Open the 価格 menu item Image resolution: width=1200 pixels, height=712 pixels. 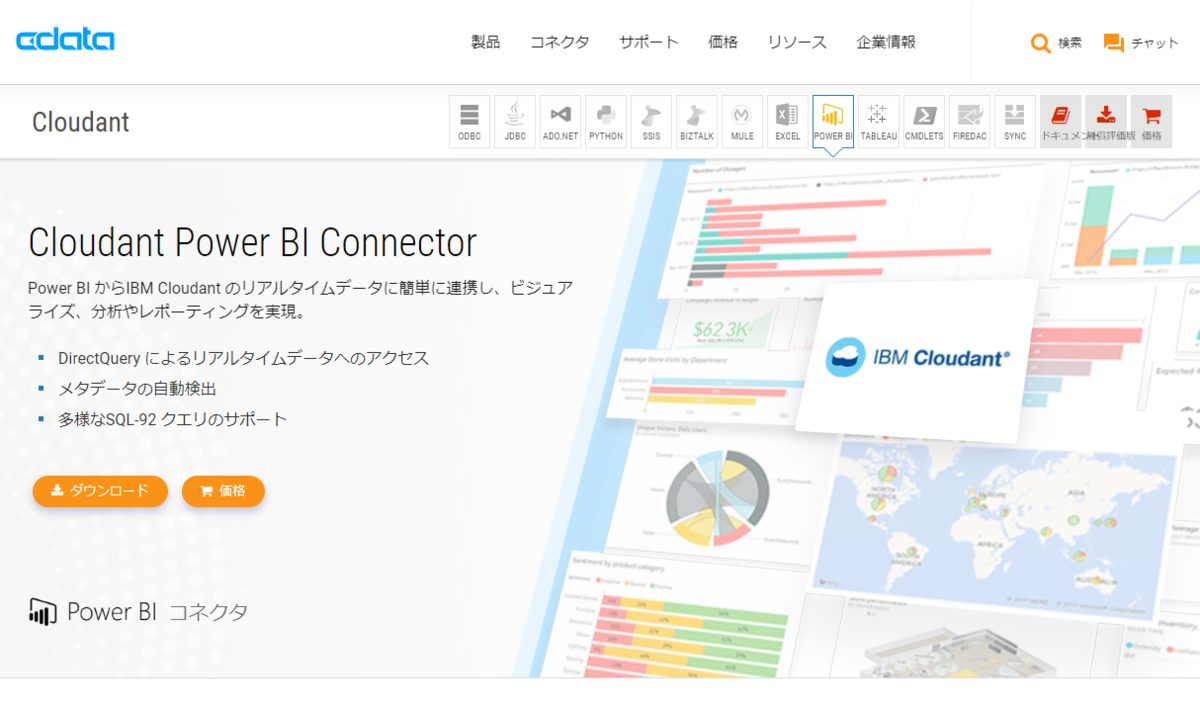pyautogui.click(x=722, y=42)
